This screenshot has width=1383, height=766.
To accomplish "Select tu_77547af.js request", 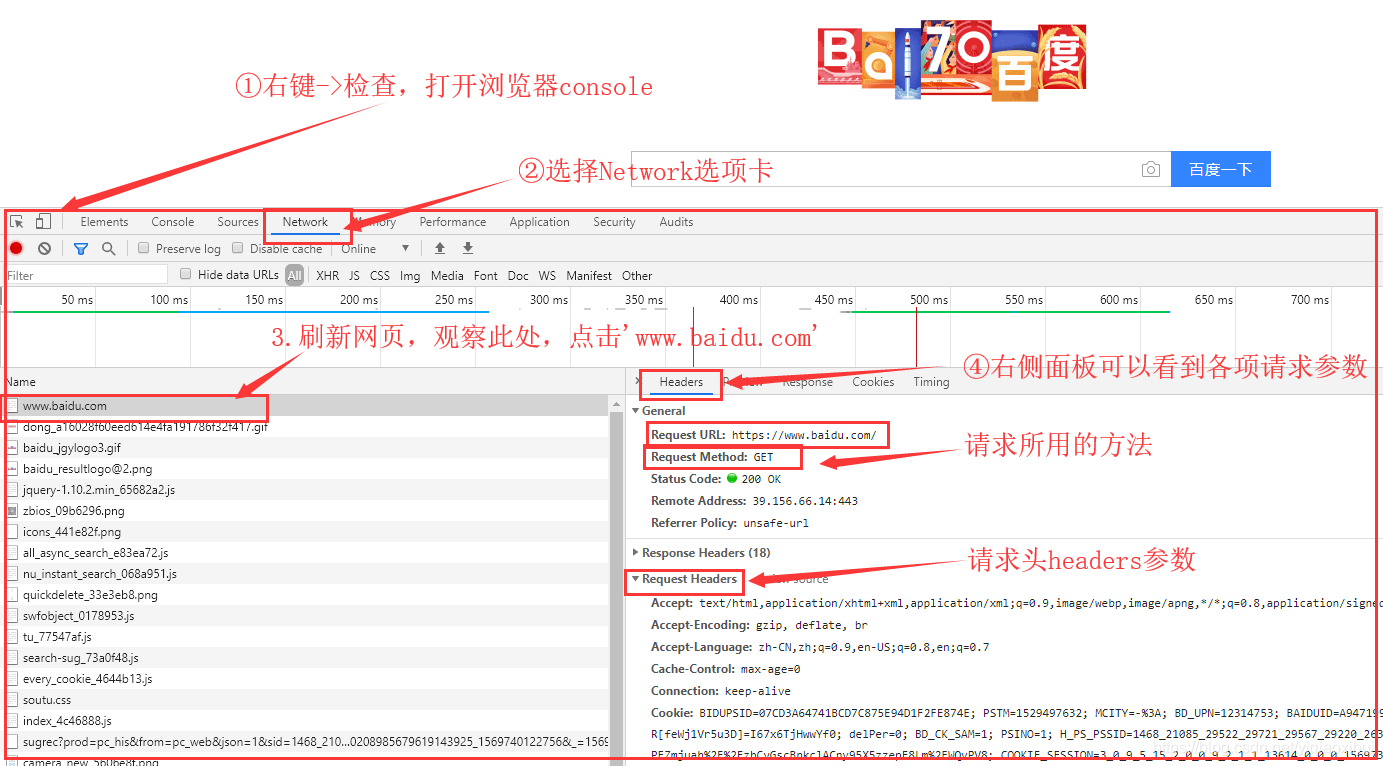I will click(305, 637).
